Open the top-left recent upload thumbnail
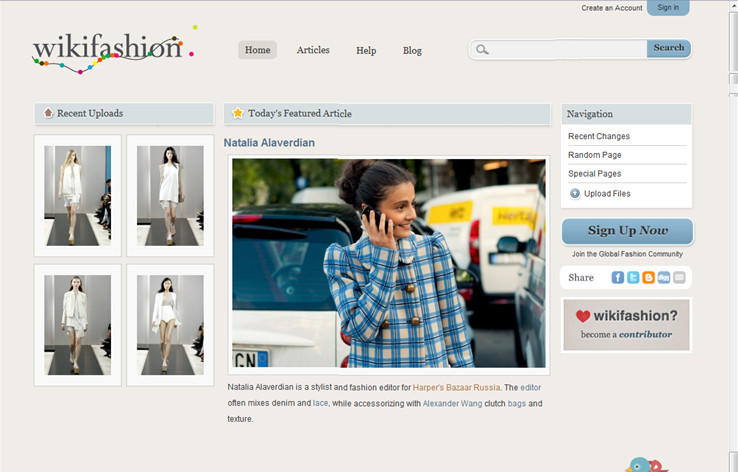The height and width of the screenshot is (472, 738). pos(77,196)
